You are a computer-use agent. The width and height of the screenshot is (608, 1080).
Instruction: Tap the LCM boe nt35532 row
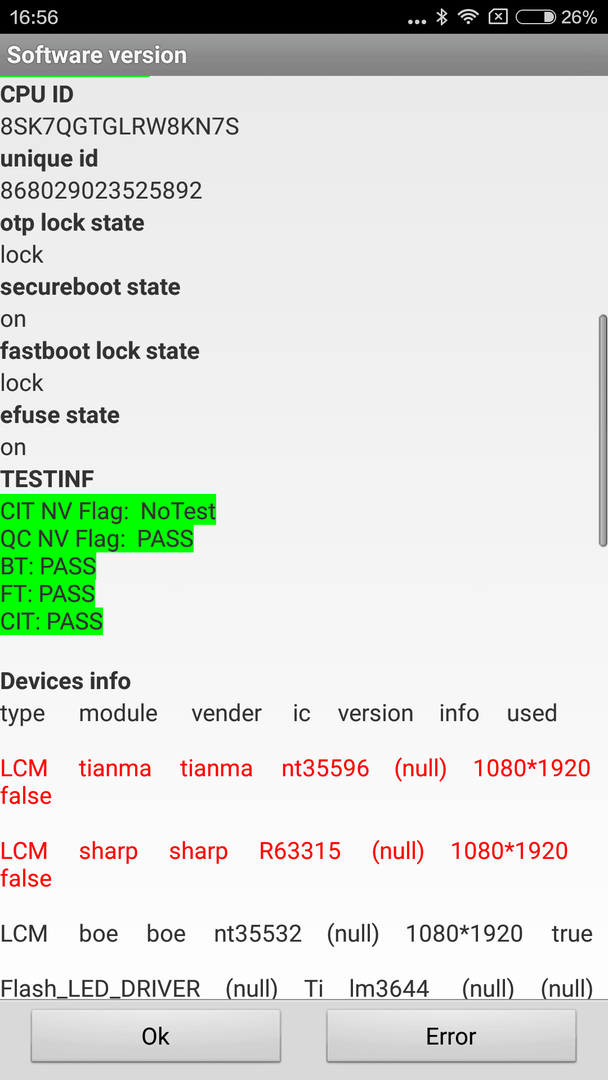coord(297,933)
